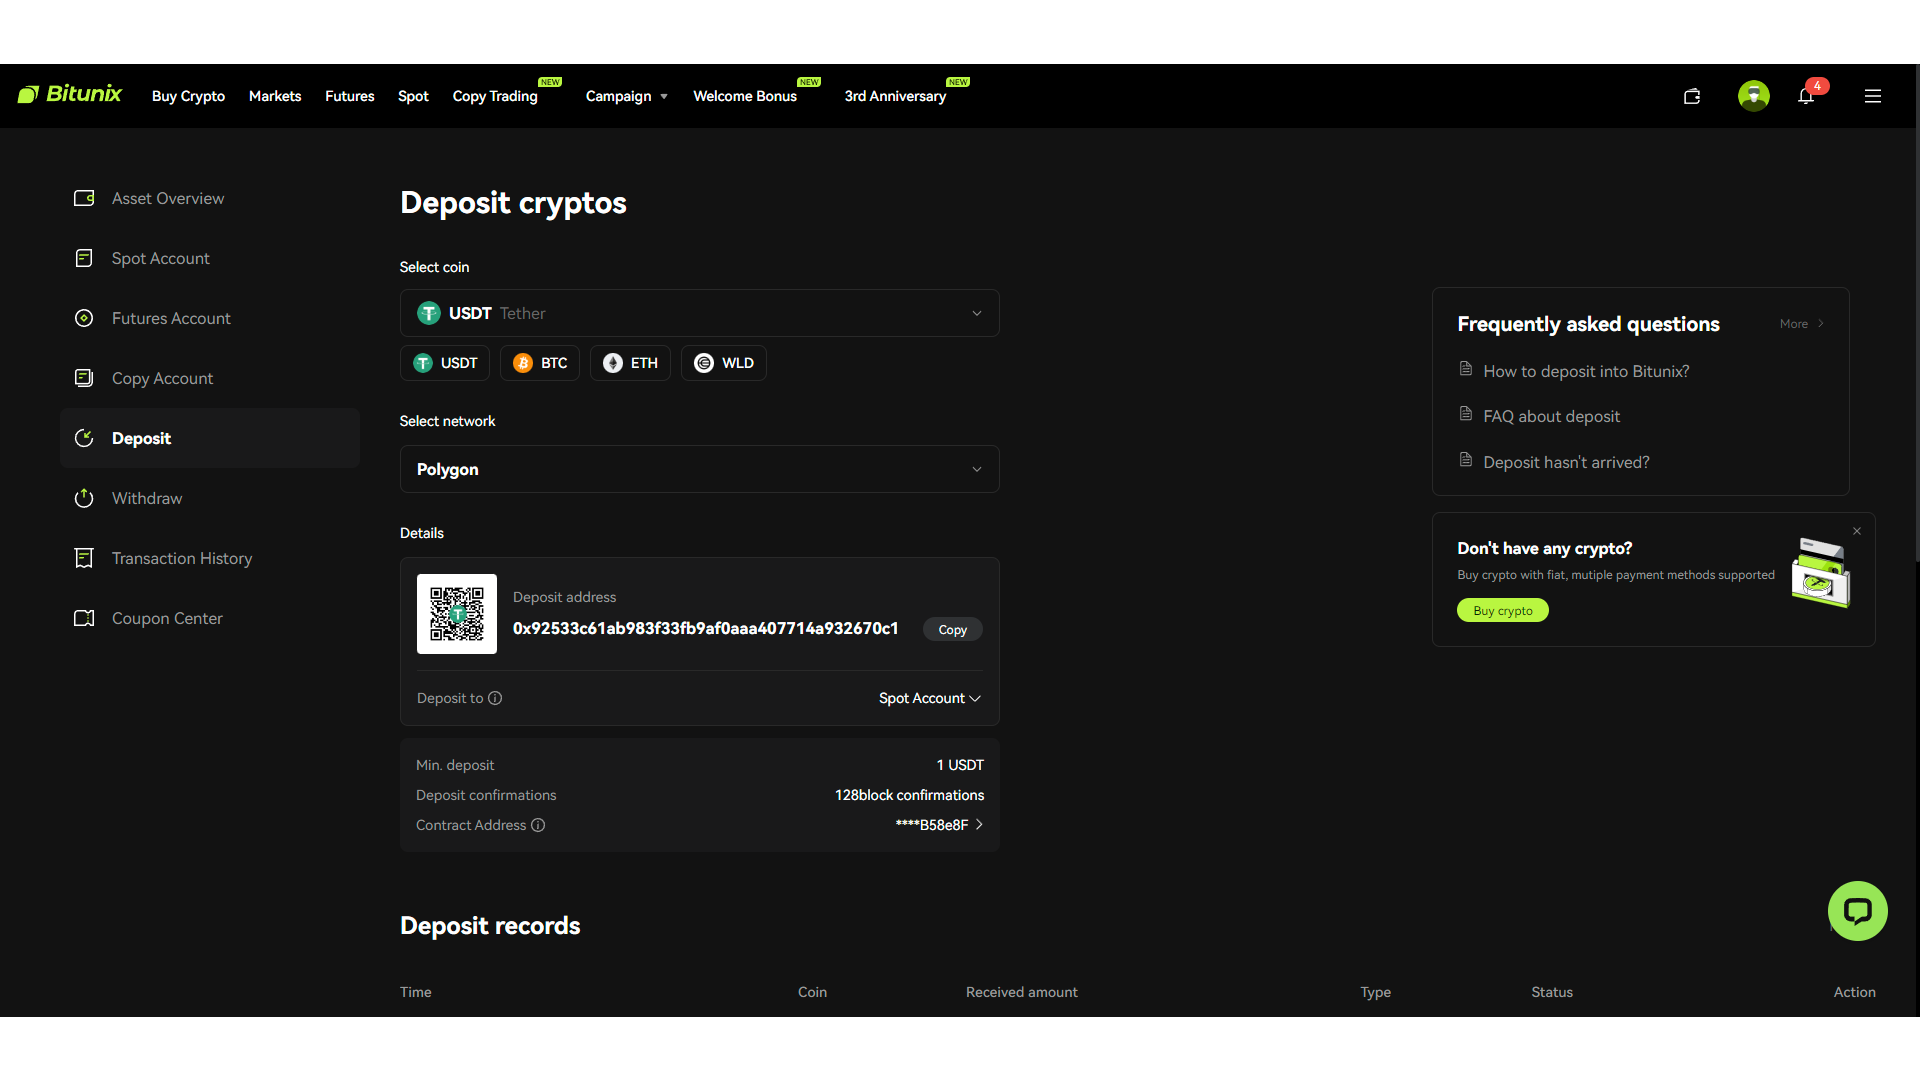Click the deposit address QR code
This screenshot has width=1920, height=1080.
coord(457,614)
